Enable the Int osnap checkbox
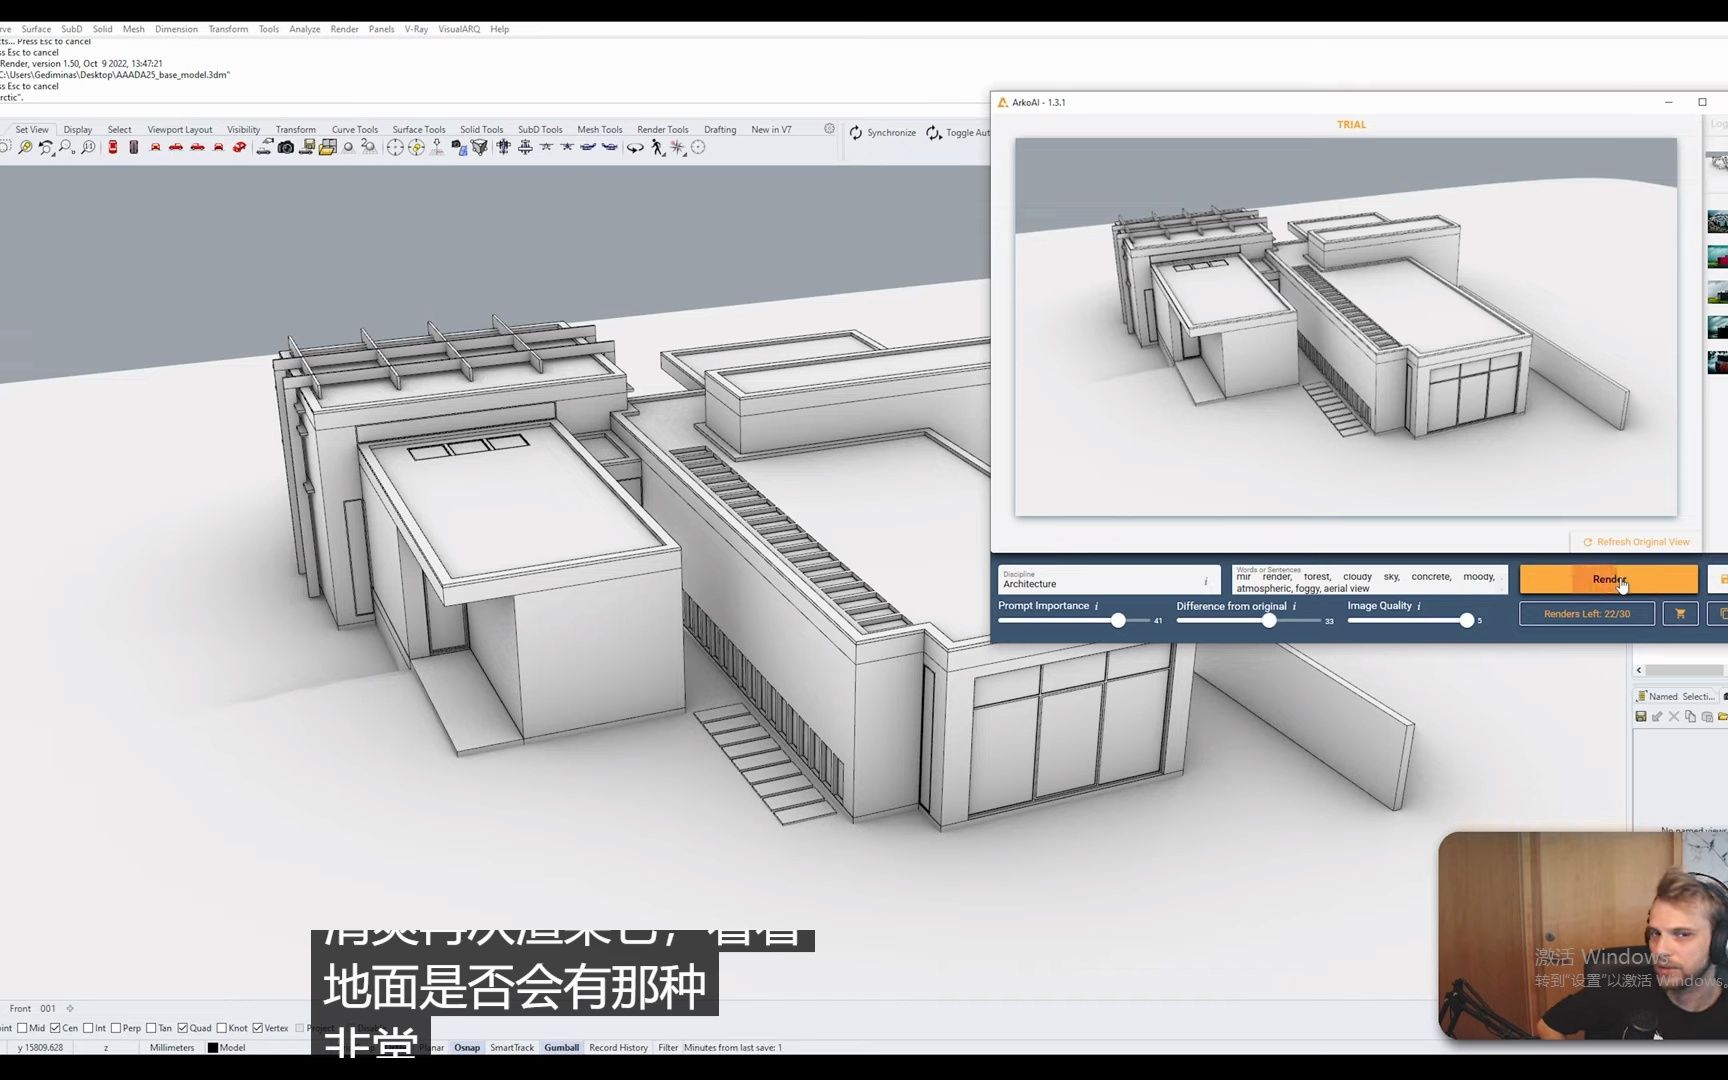1728x1080 pixels. (88, 1028)
